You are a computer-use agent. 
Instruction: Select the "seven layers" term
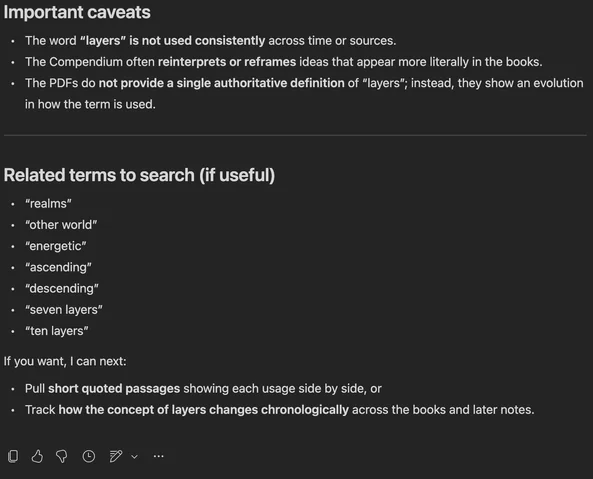[x=64, y=310]
